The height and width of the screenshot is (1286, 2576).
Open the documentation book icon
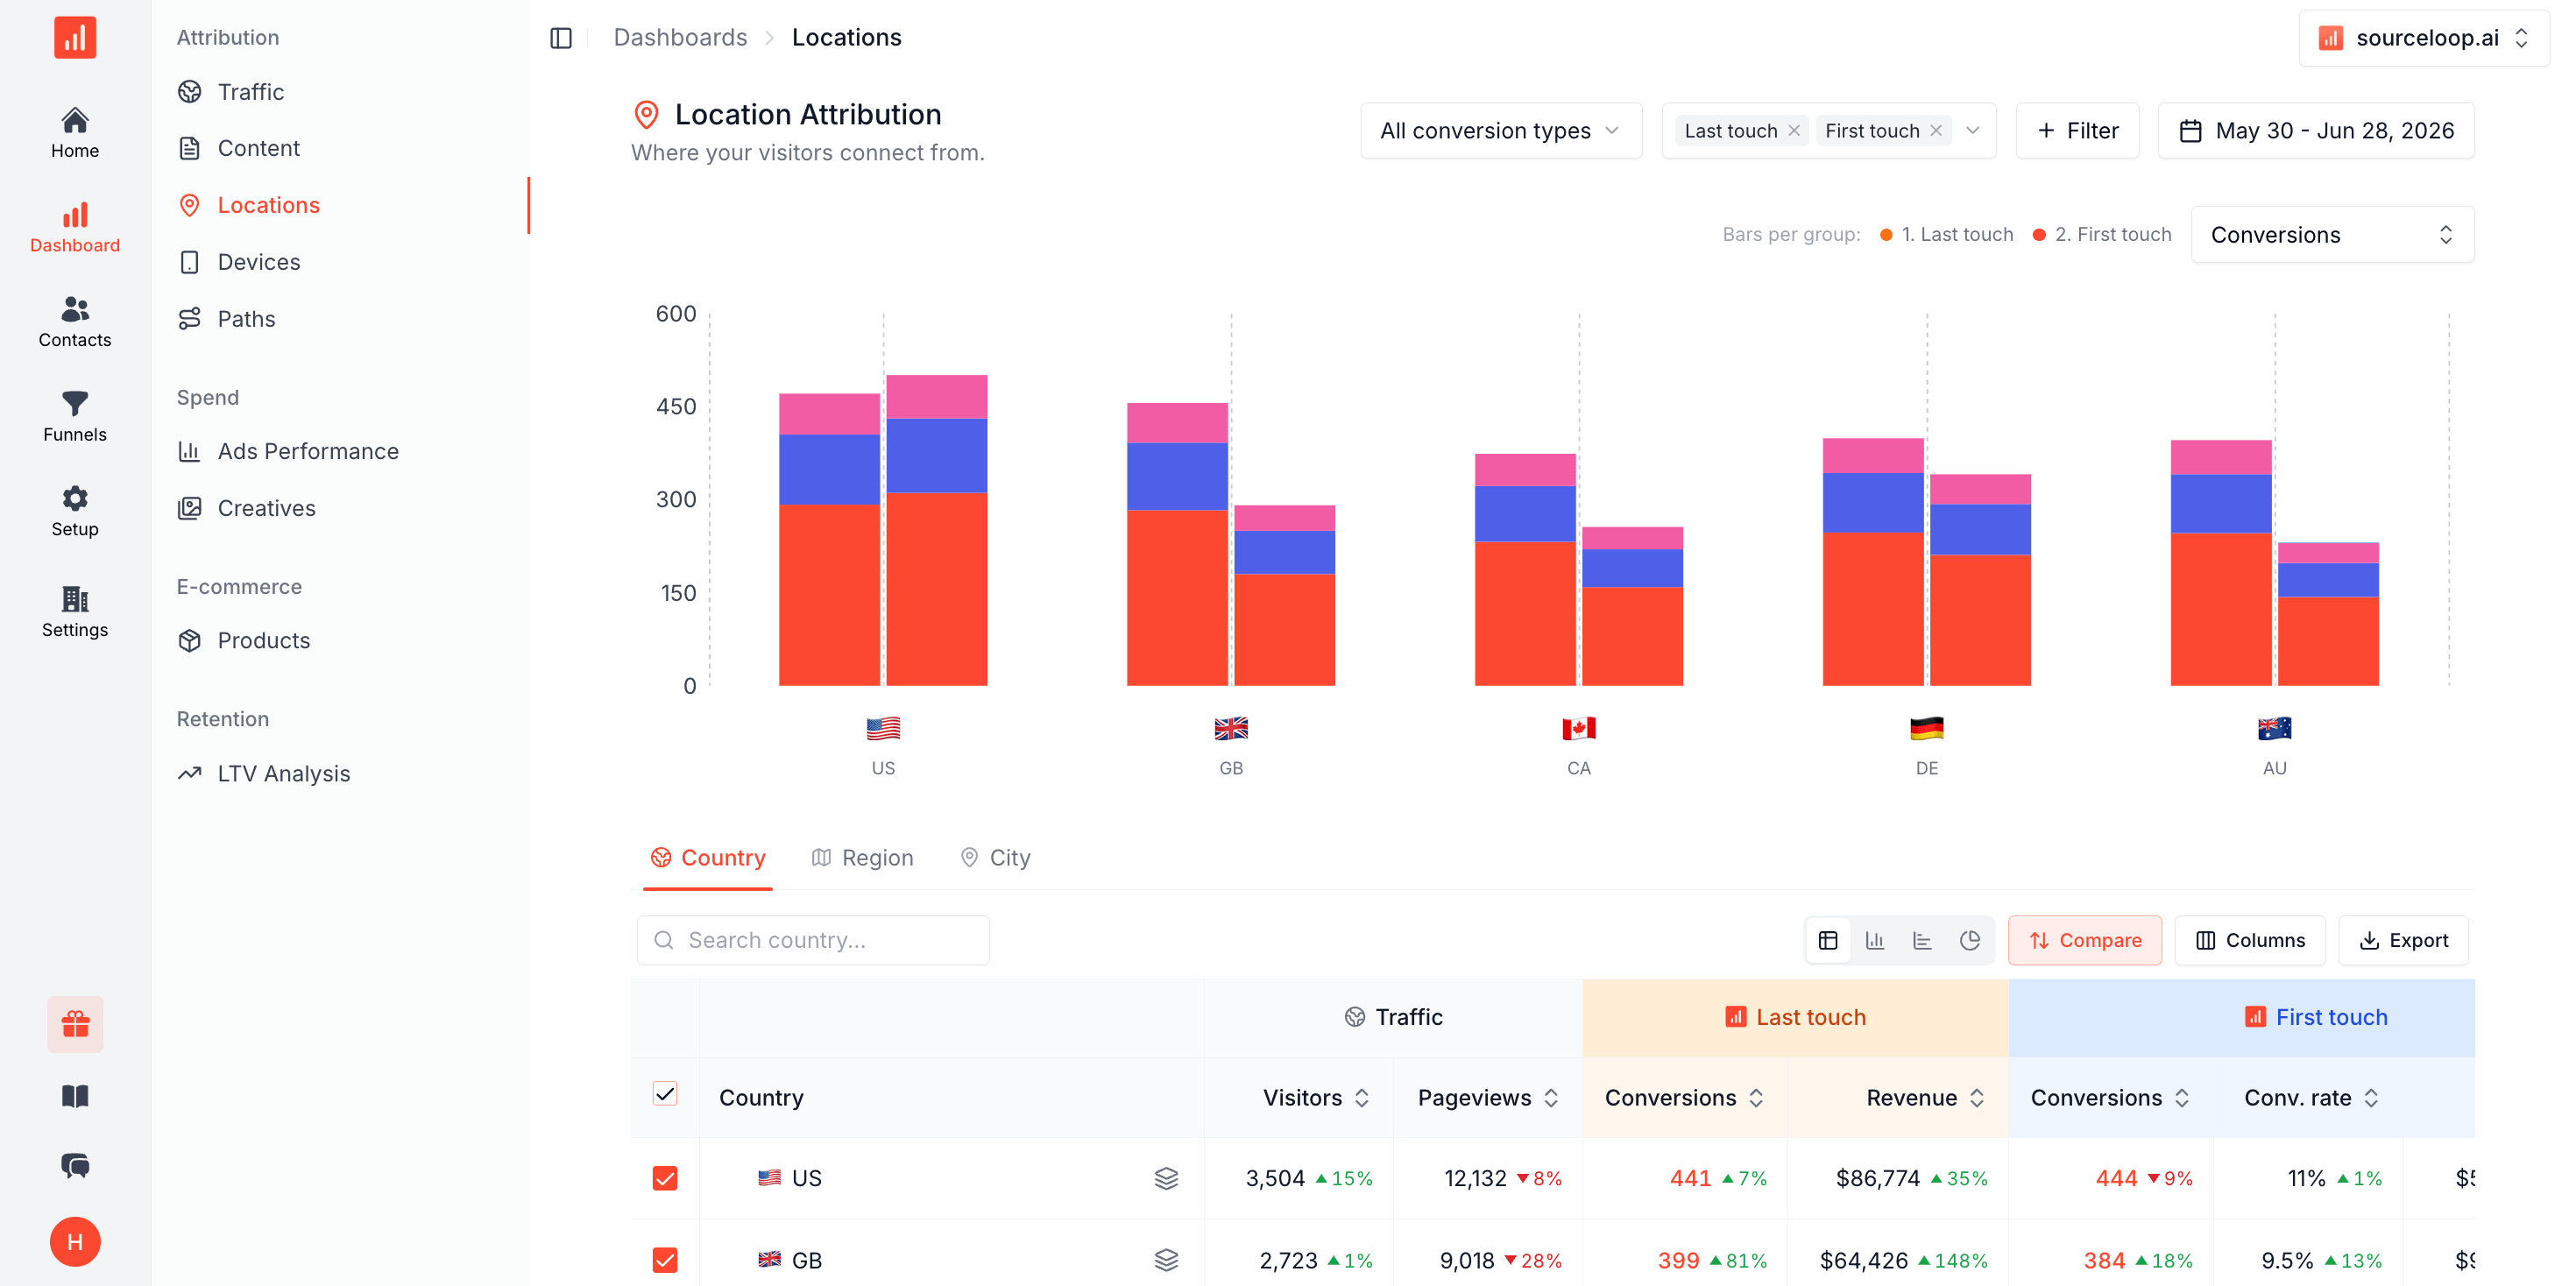(x=75, y=1096)
